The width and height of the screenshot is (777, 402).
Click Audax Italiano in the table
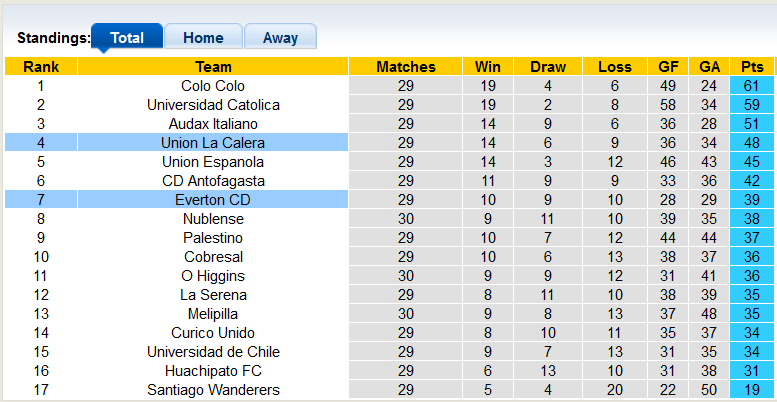[x=213, y=124]
